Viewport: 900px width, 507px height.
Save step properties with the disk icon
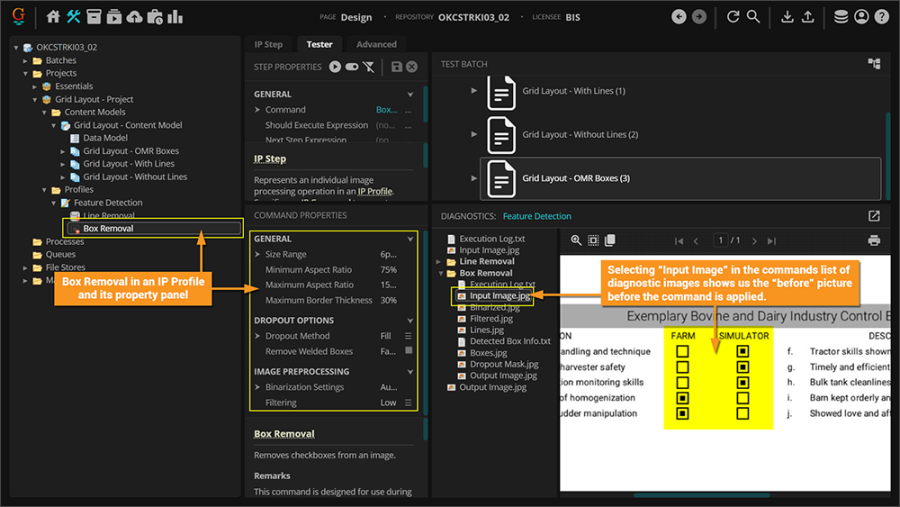[397, 67]
